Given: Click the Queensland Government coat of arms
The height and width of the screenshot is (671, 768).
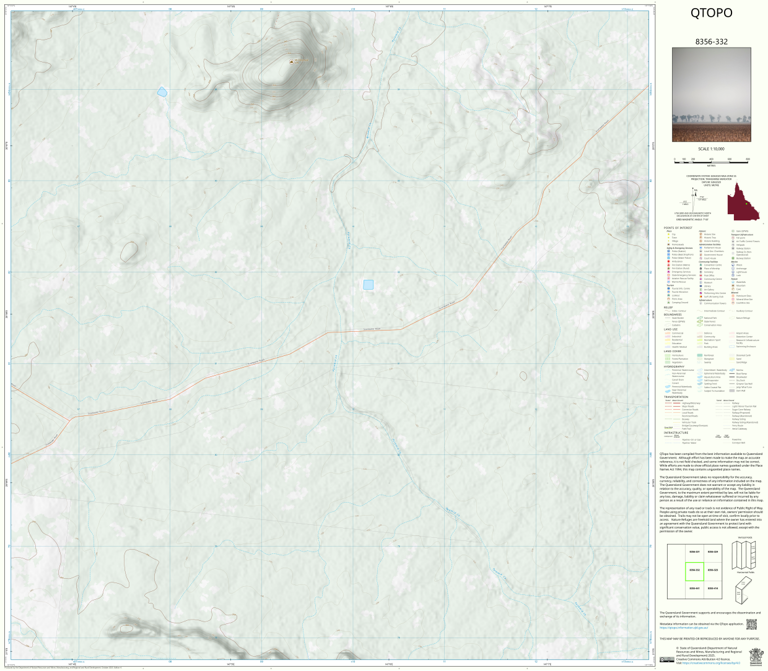Looking at the screenshot, I should [x=756, y=656].
